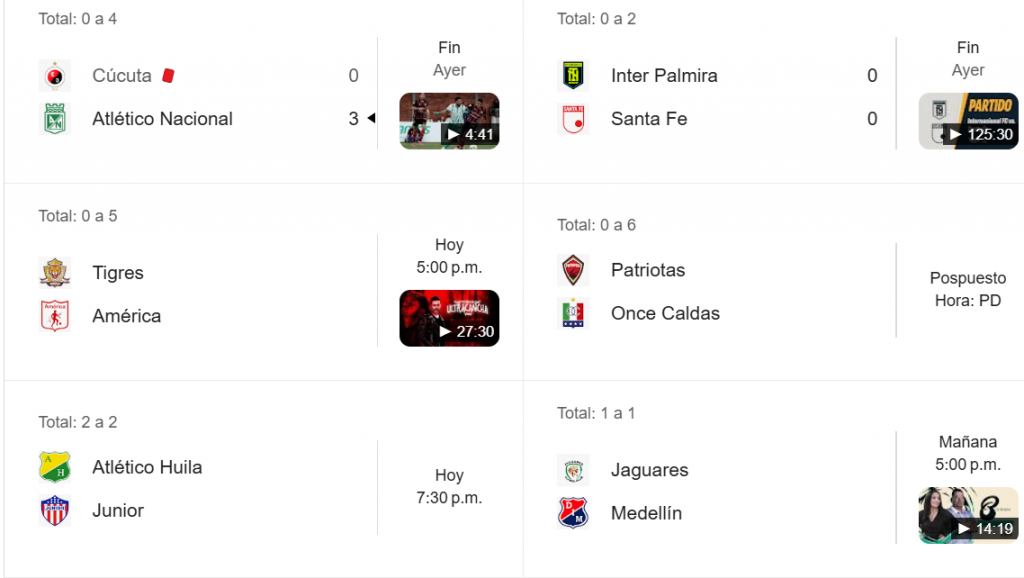Play the 125:30 full match video
This screenshot has width=1024, height=578.
point(968,121)
